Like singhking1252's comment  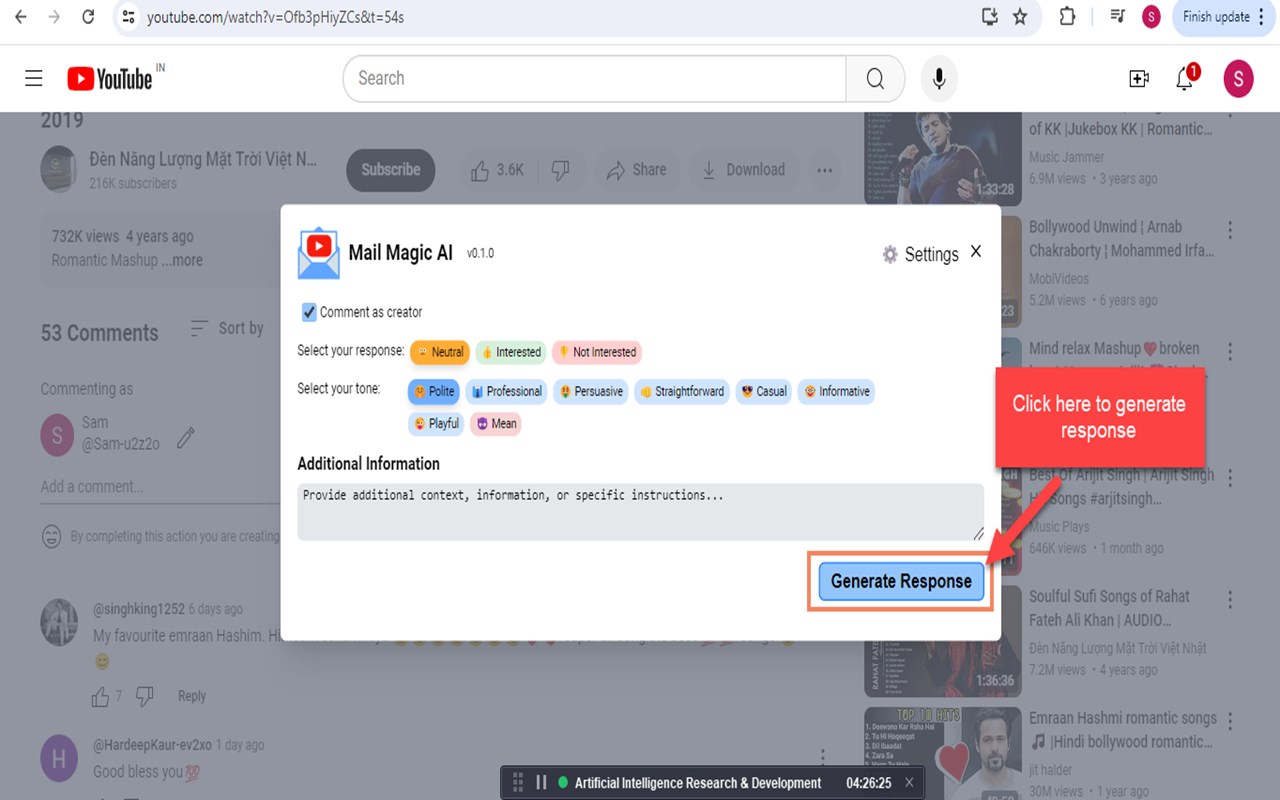point(100,697)
